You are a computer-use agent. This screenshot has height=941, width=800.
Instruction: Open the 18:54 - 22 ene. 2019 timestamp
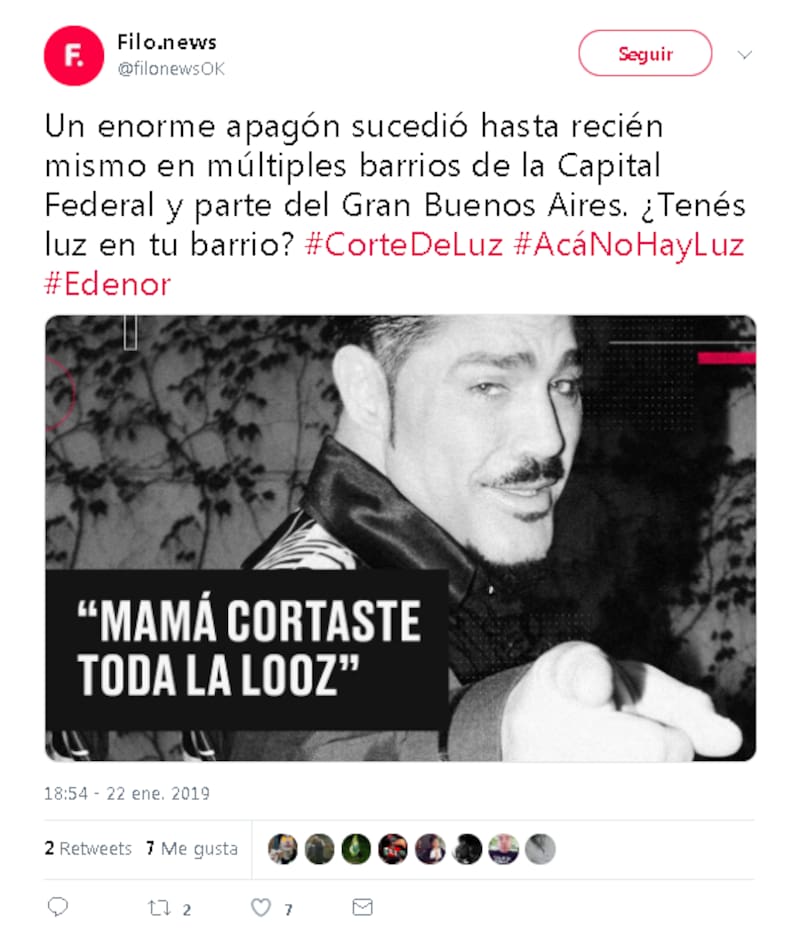[127, 793]
